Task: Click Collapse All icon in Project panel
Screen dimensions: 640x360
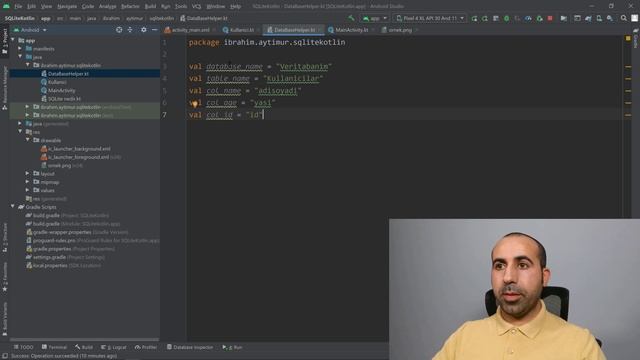Action: pos(130,30)
